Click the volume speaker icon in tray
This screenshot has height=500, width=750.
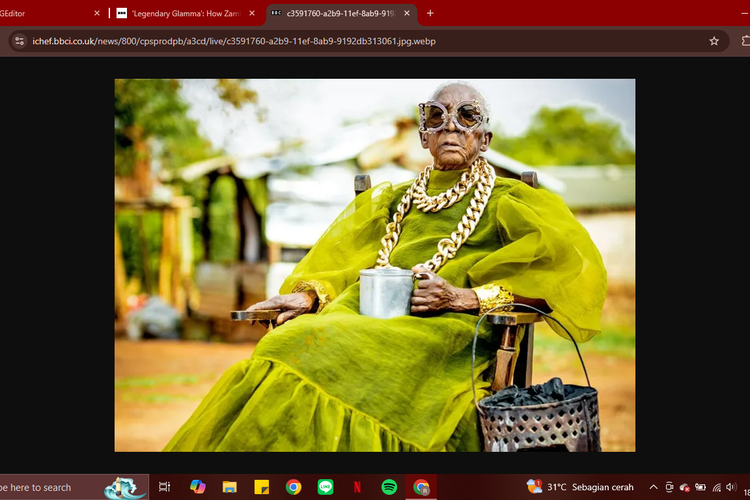[x=733, y=487]
